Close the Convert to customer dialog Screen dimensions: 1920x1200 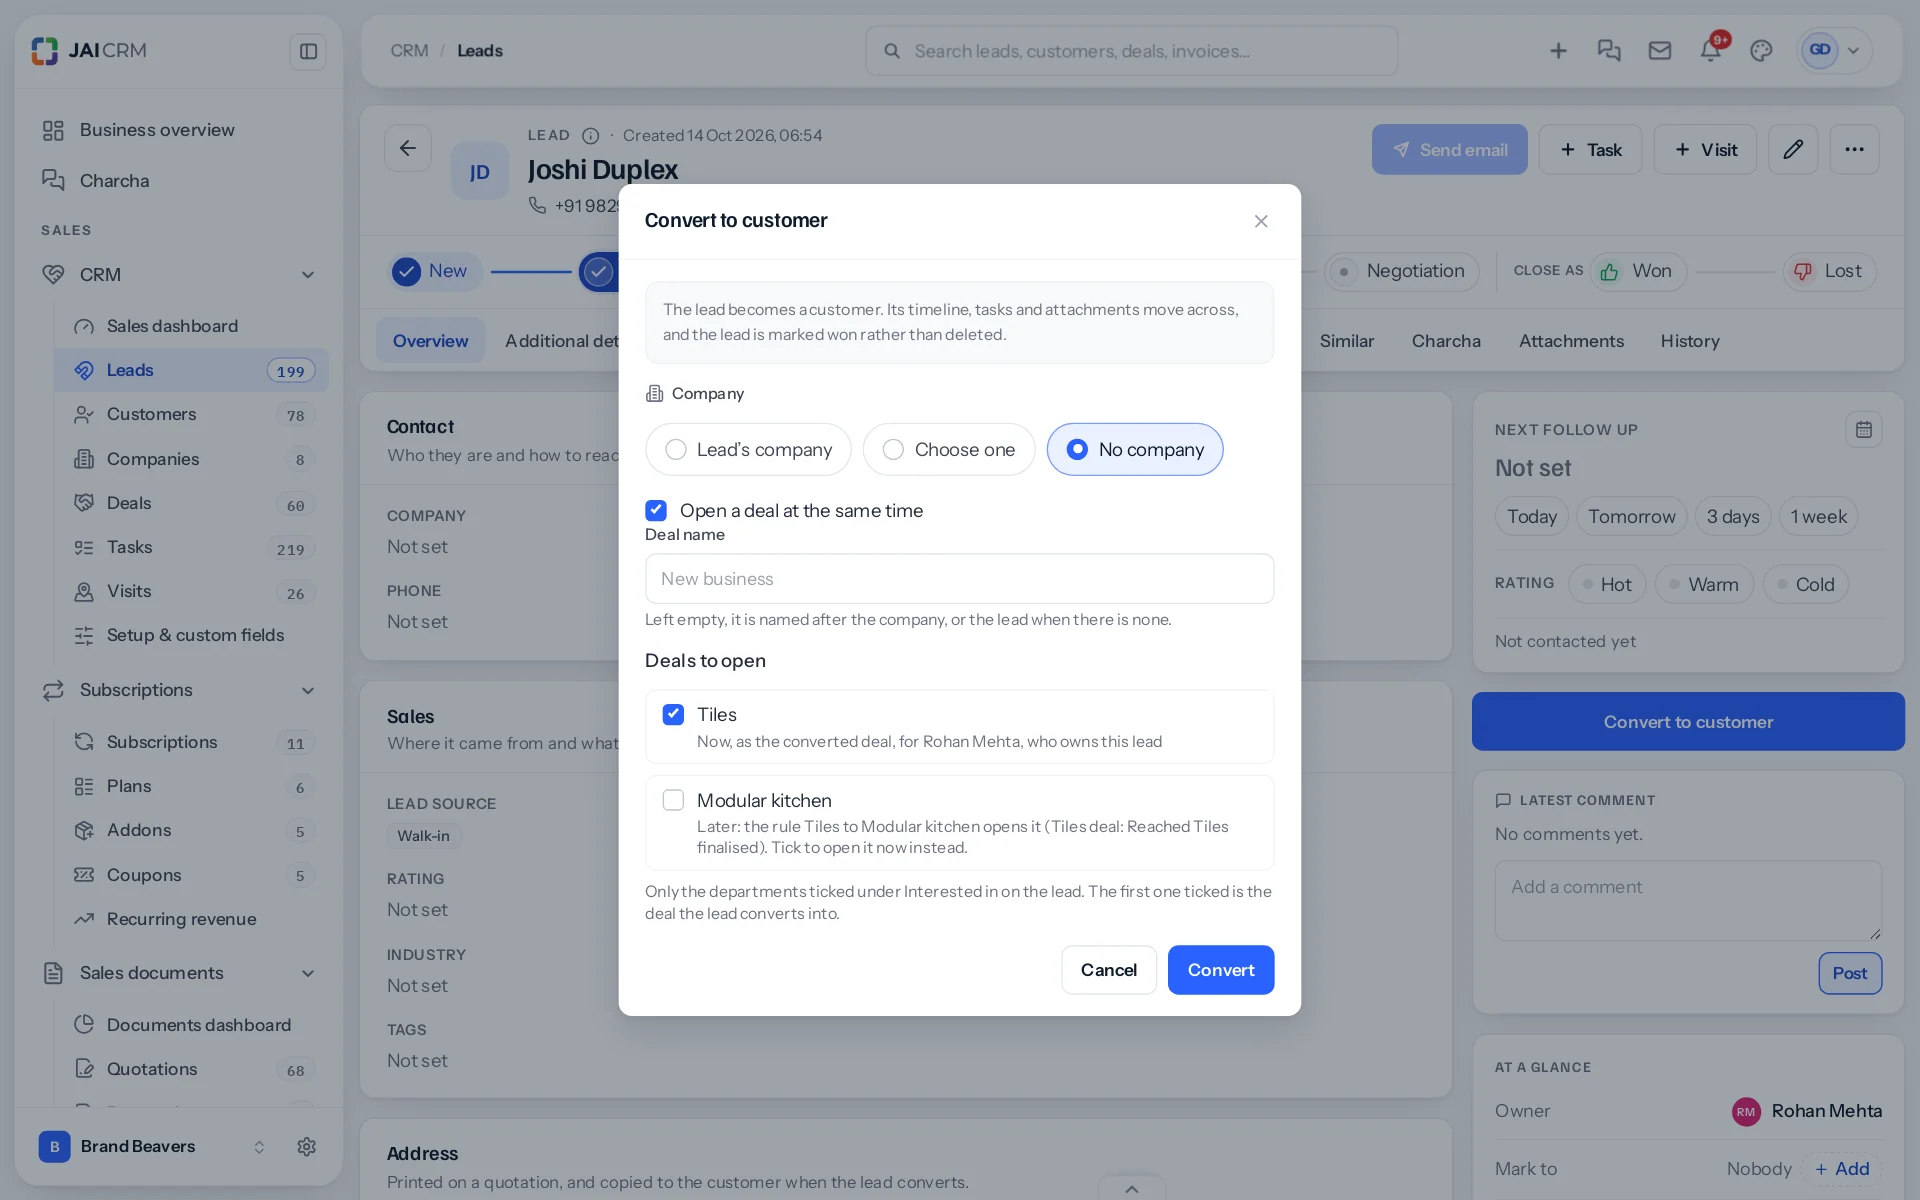1261,221
